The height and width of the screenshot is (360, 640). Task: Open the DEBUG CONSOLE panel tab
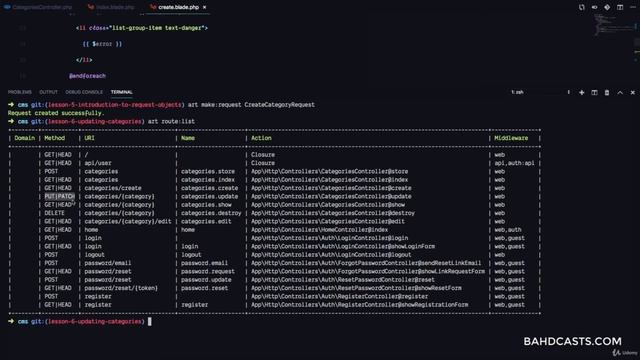[x=84, y=92]
